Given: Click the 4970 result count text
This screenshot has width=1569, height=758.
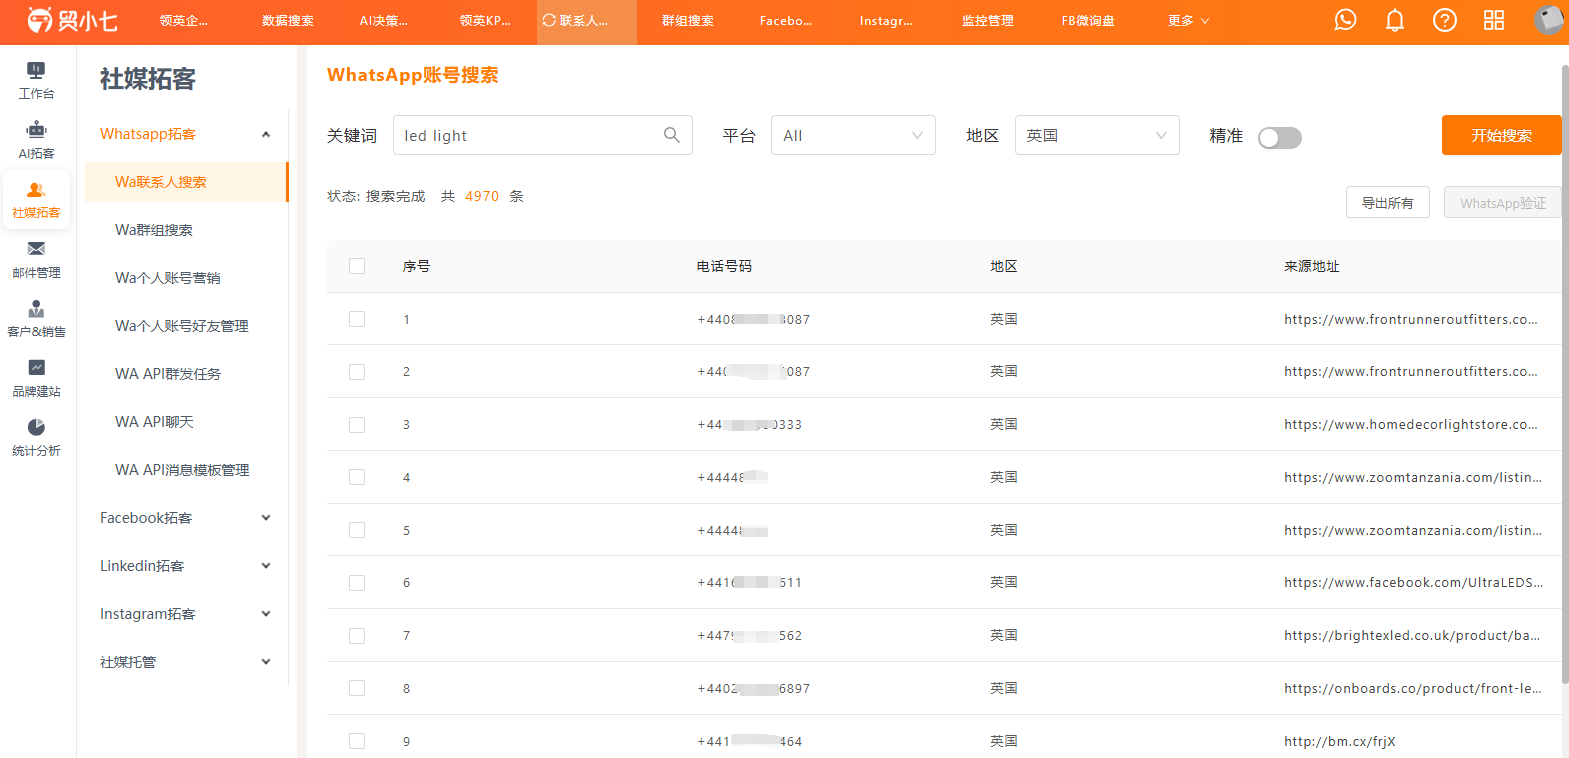Looking at the screenshot, I should tap(482, 196).
